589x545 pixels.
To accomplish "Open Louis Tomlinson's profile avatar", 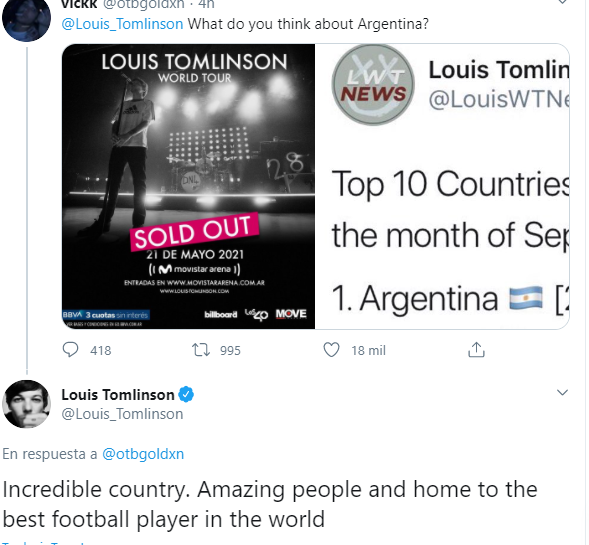I will (x=26, y=404).
